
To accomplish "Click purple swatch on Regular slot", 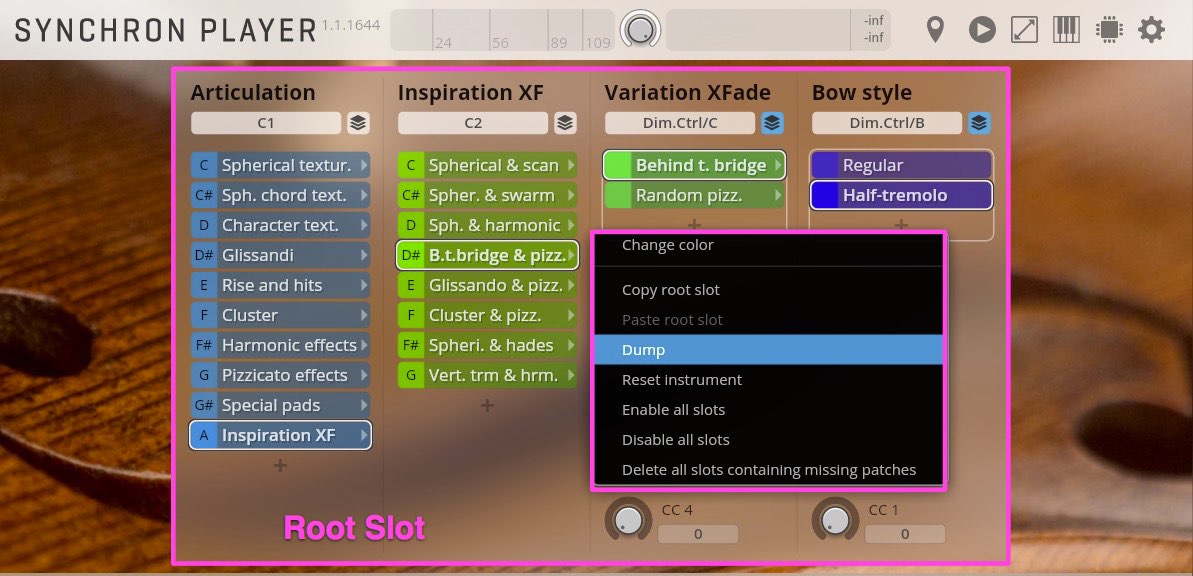I will [825, 165].
